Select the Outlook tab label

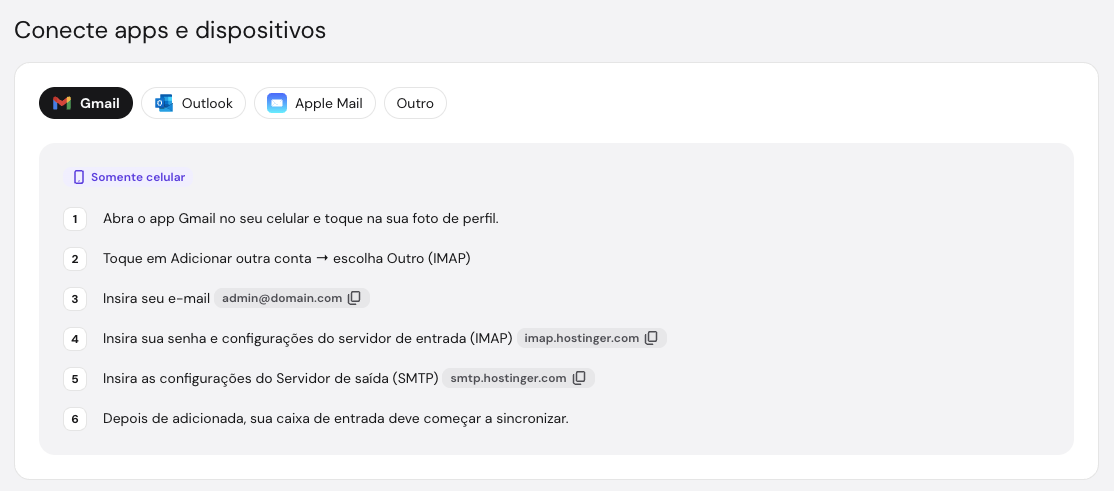pyautogui.click(x=207, y=104)
